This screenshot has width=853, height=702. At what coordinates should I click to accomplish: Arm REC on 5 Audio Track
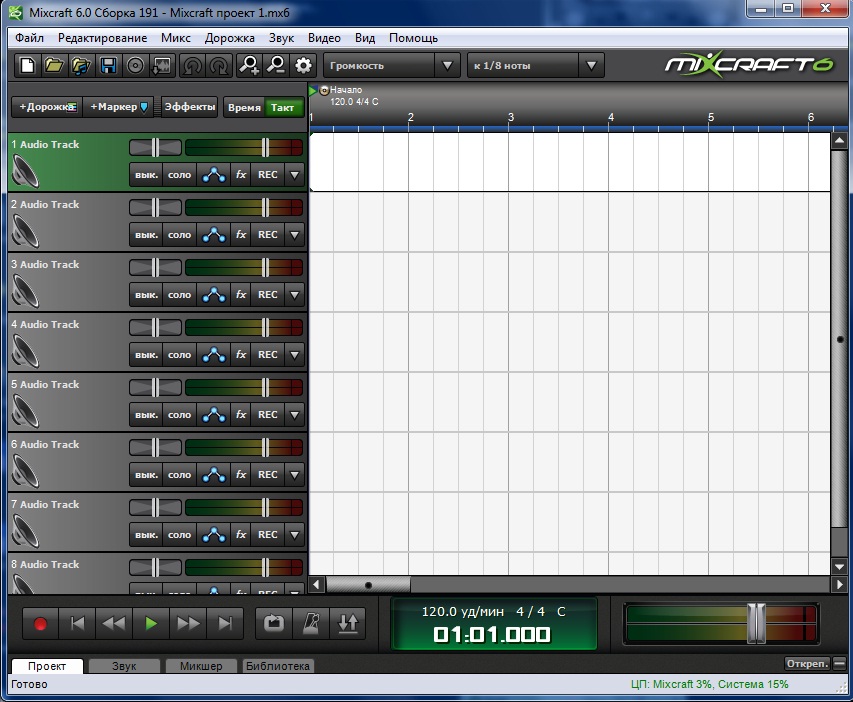(268, 415)
